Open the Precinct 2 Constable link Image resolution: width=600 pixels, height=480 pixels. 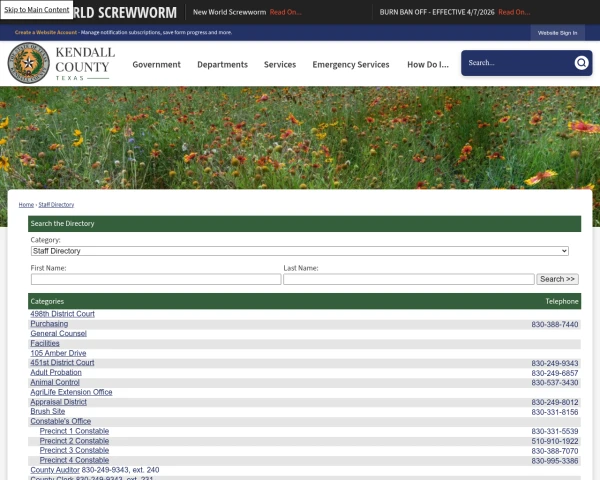[x=74, y=441]
